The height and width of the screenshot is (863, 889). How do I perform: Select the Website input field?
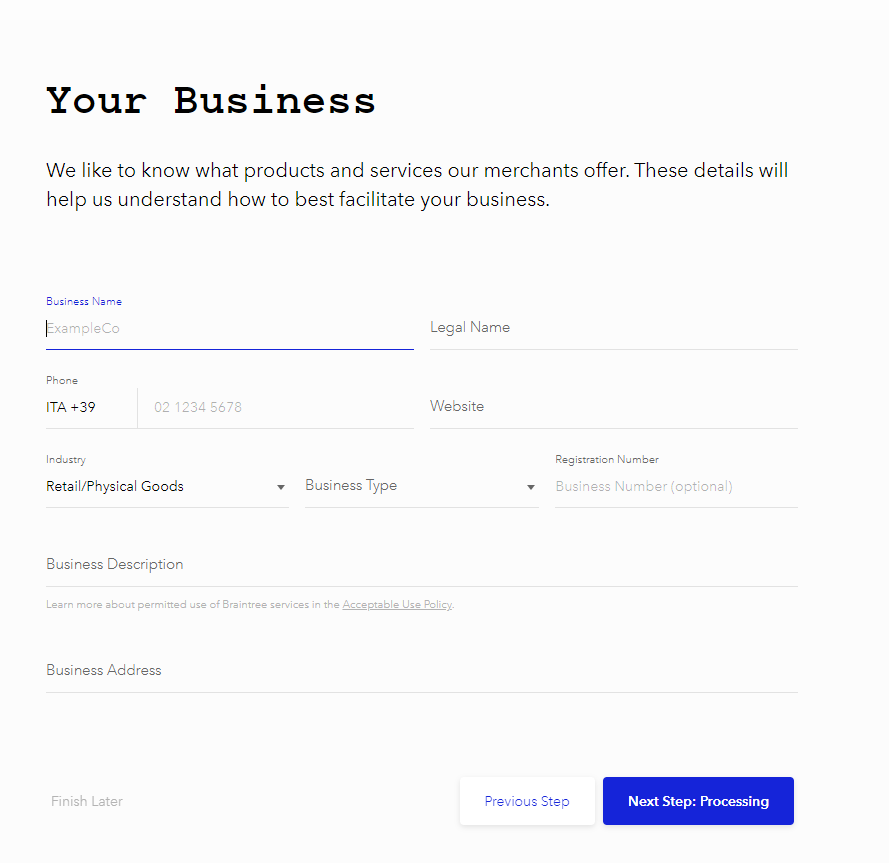click(x=613, y=407)
